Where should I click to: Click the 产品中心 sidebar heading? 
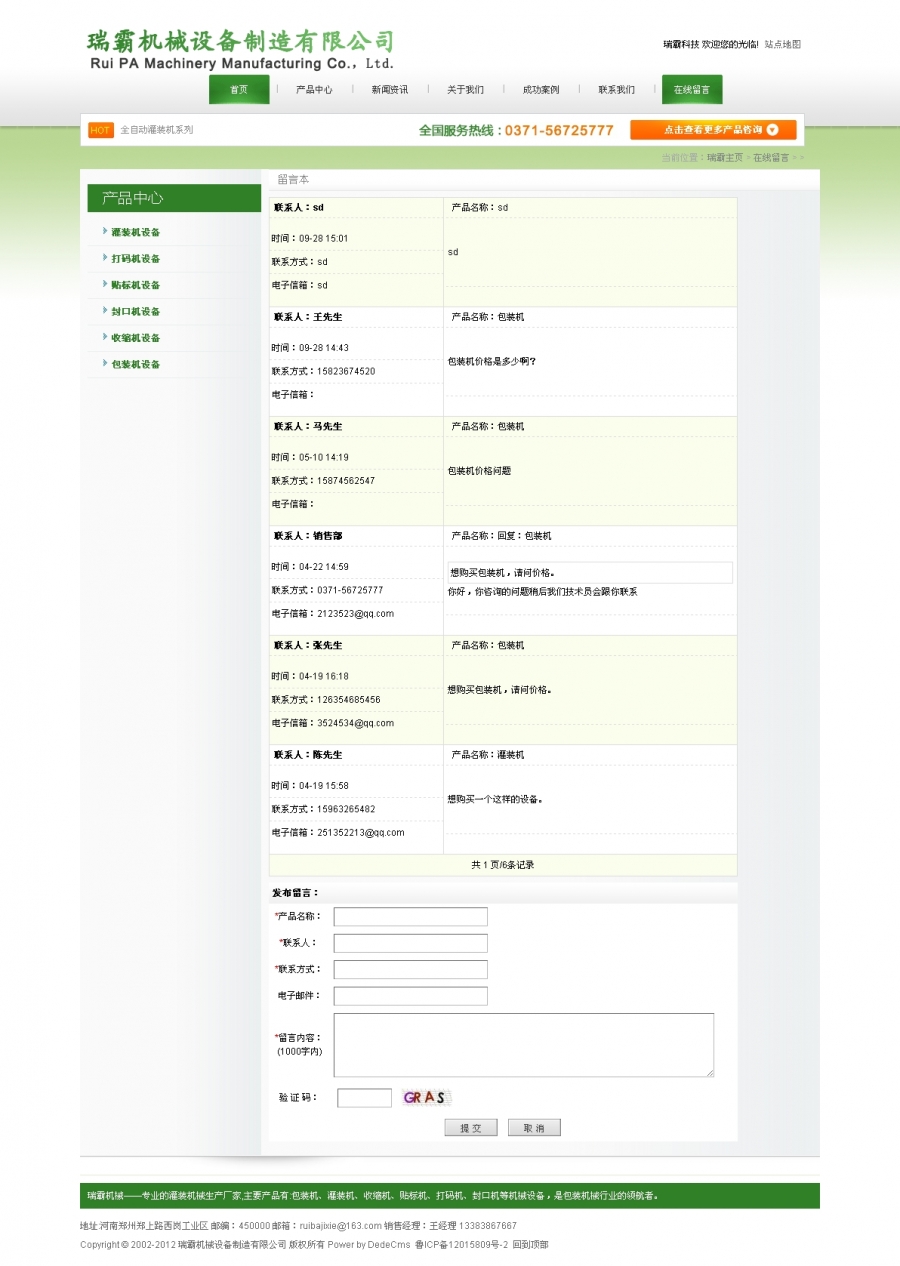click(x=132, y=198)
